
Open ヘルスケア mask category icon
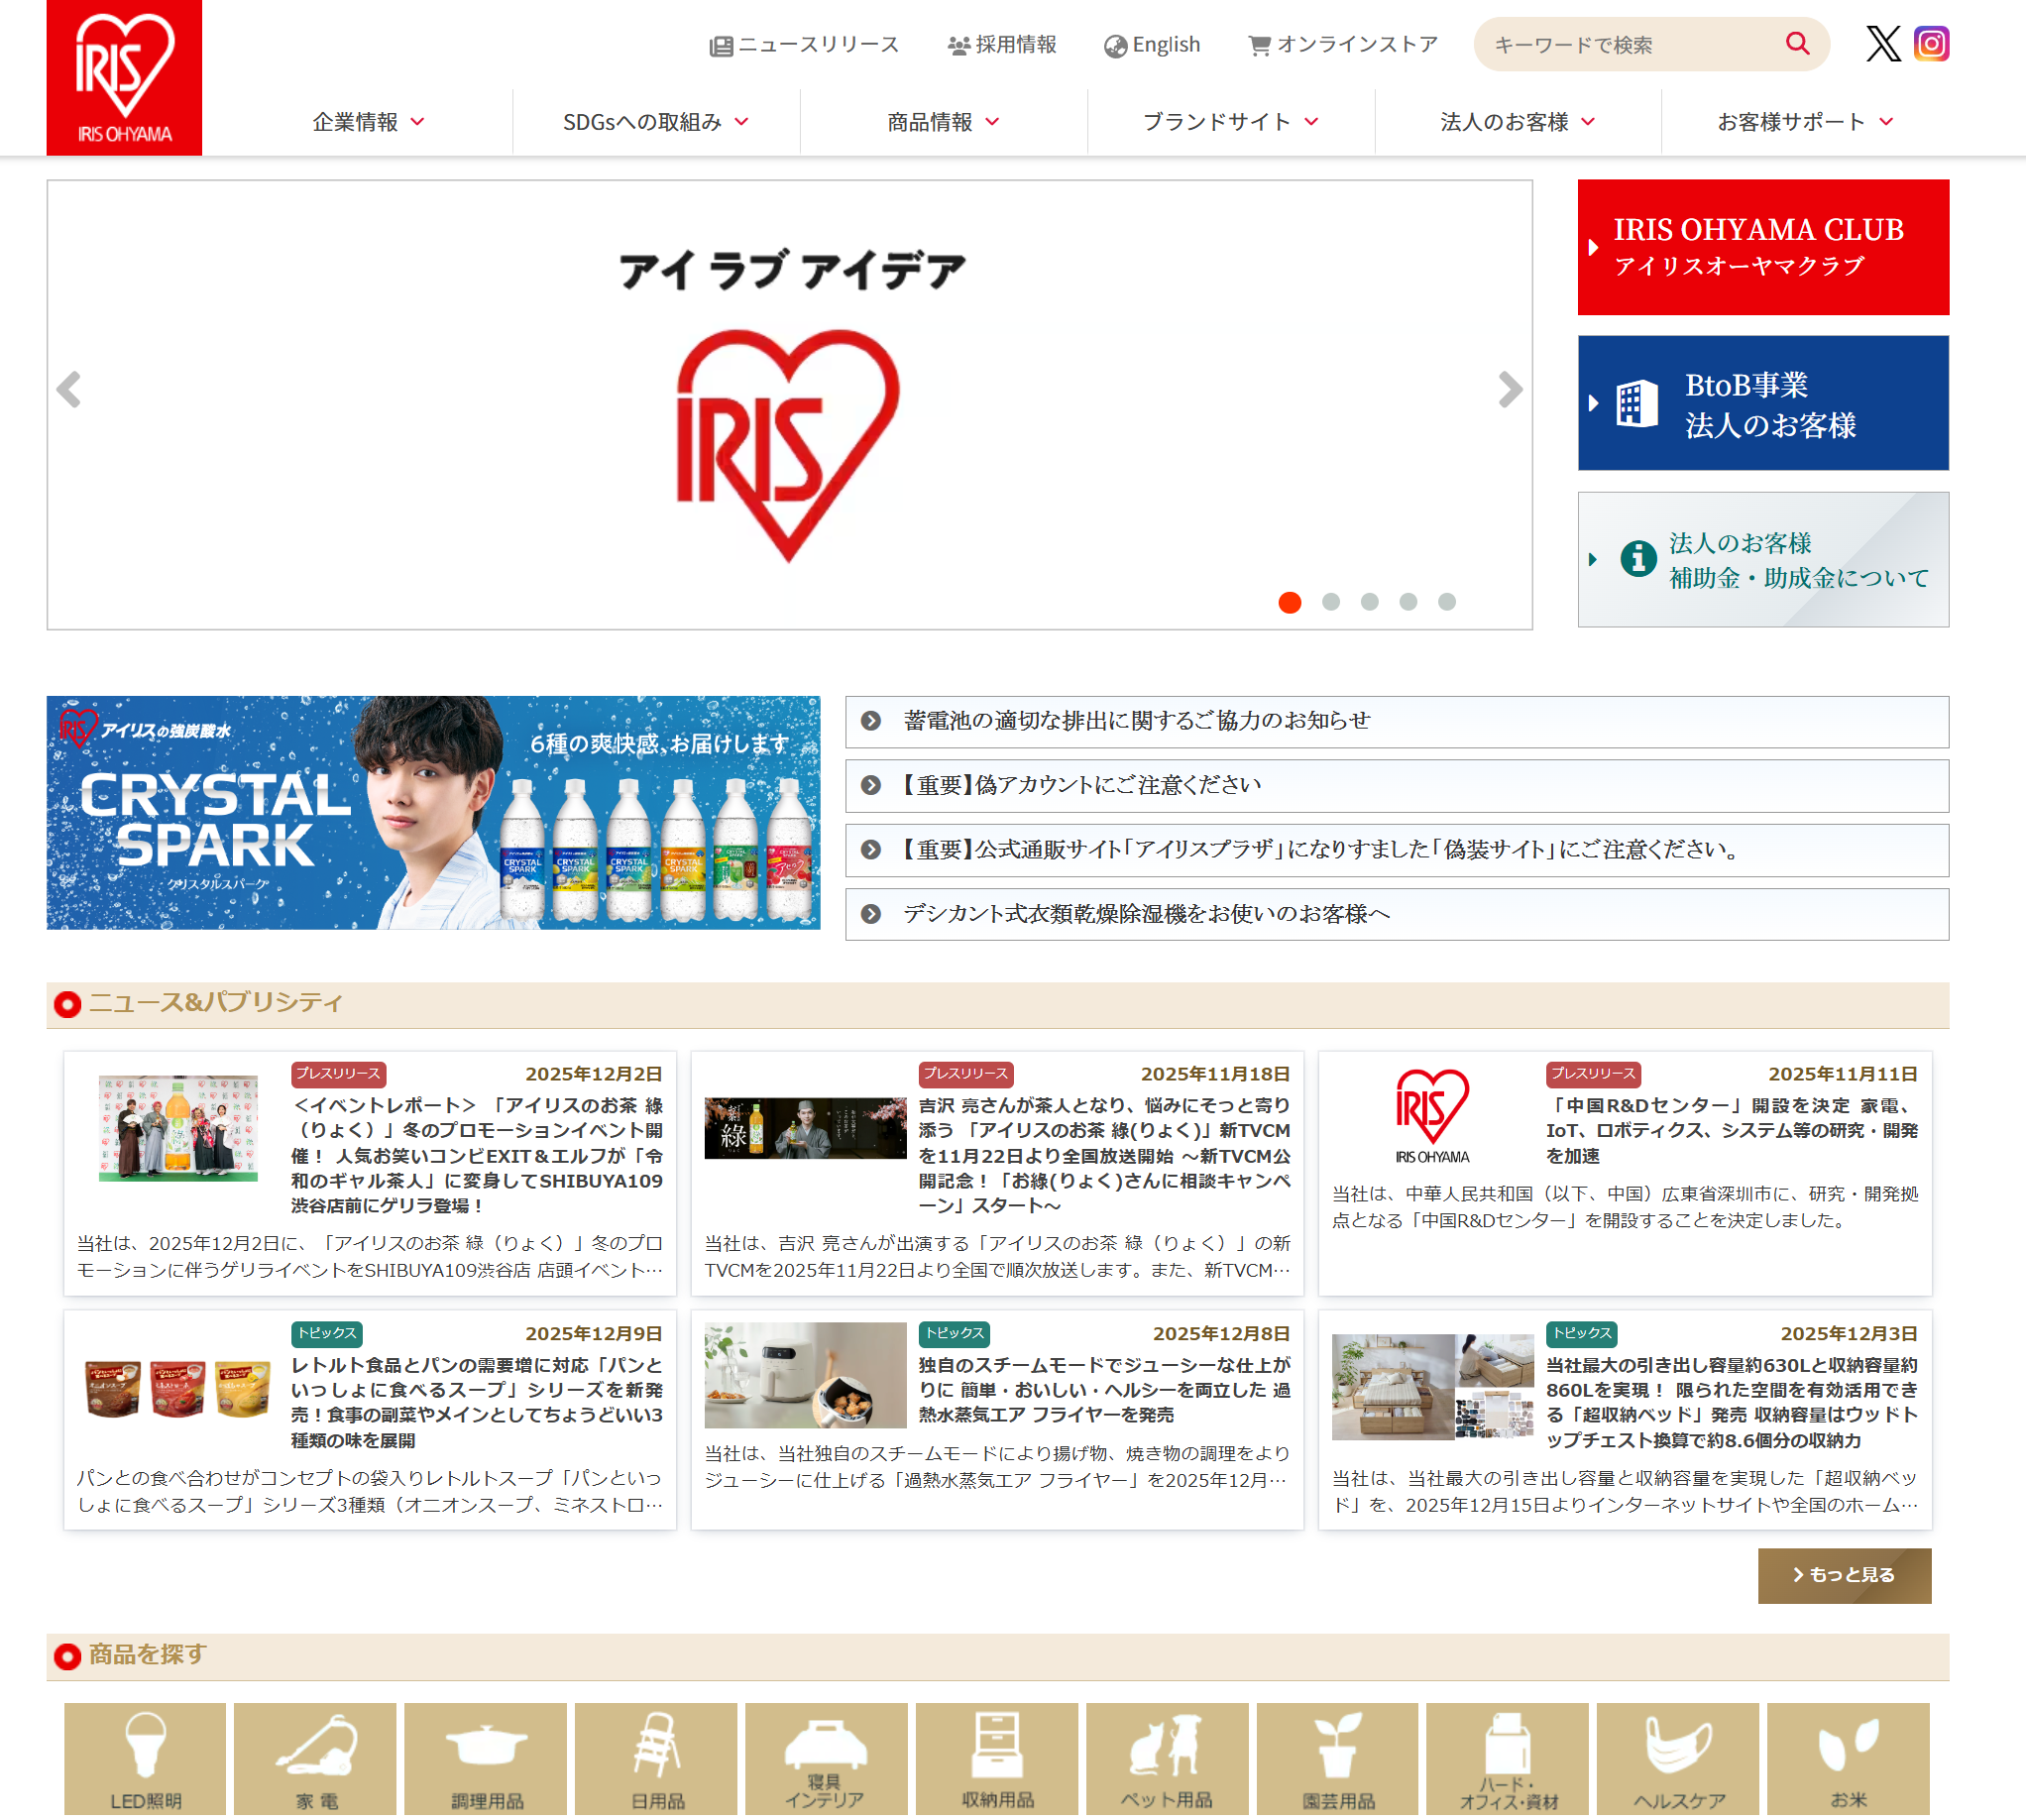1678,1757
